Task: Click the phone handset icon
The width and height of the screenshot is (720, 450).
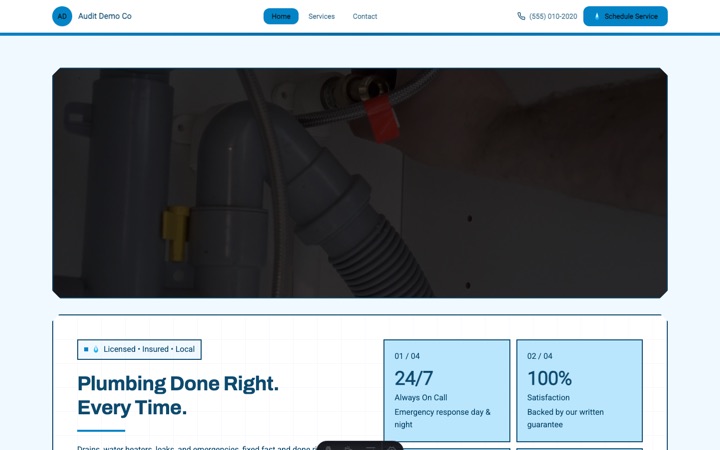Action: click(521, 16)
